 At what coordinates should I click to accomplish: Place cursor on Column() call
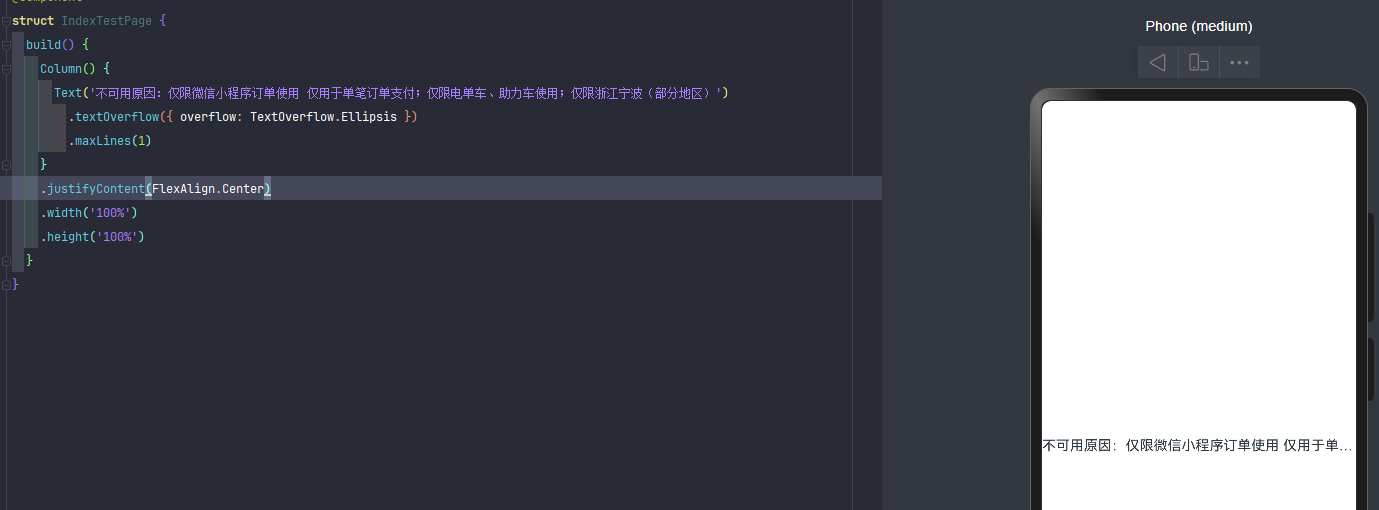[68, 69]
